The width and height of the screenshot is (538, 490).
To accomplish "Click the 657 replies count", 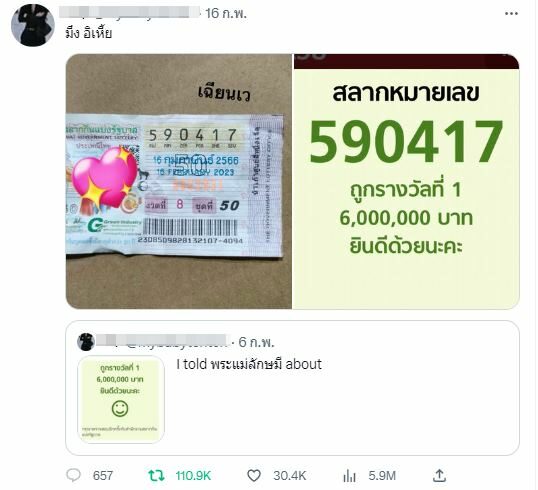I will 103,476.
